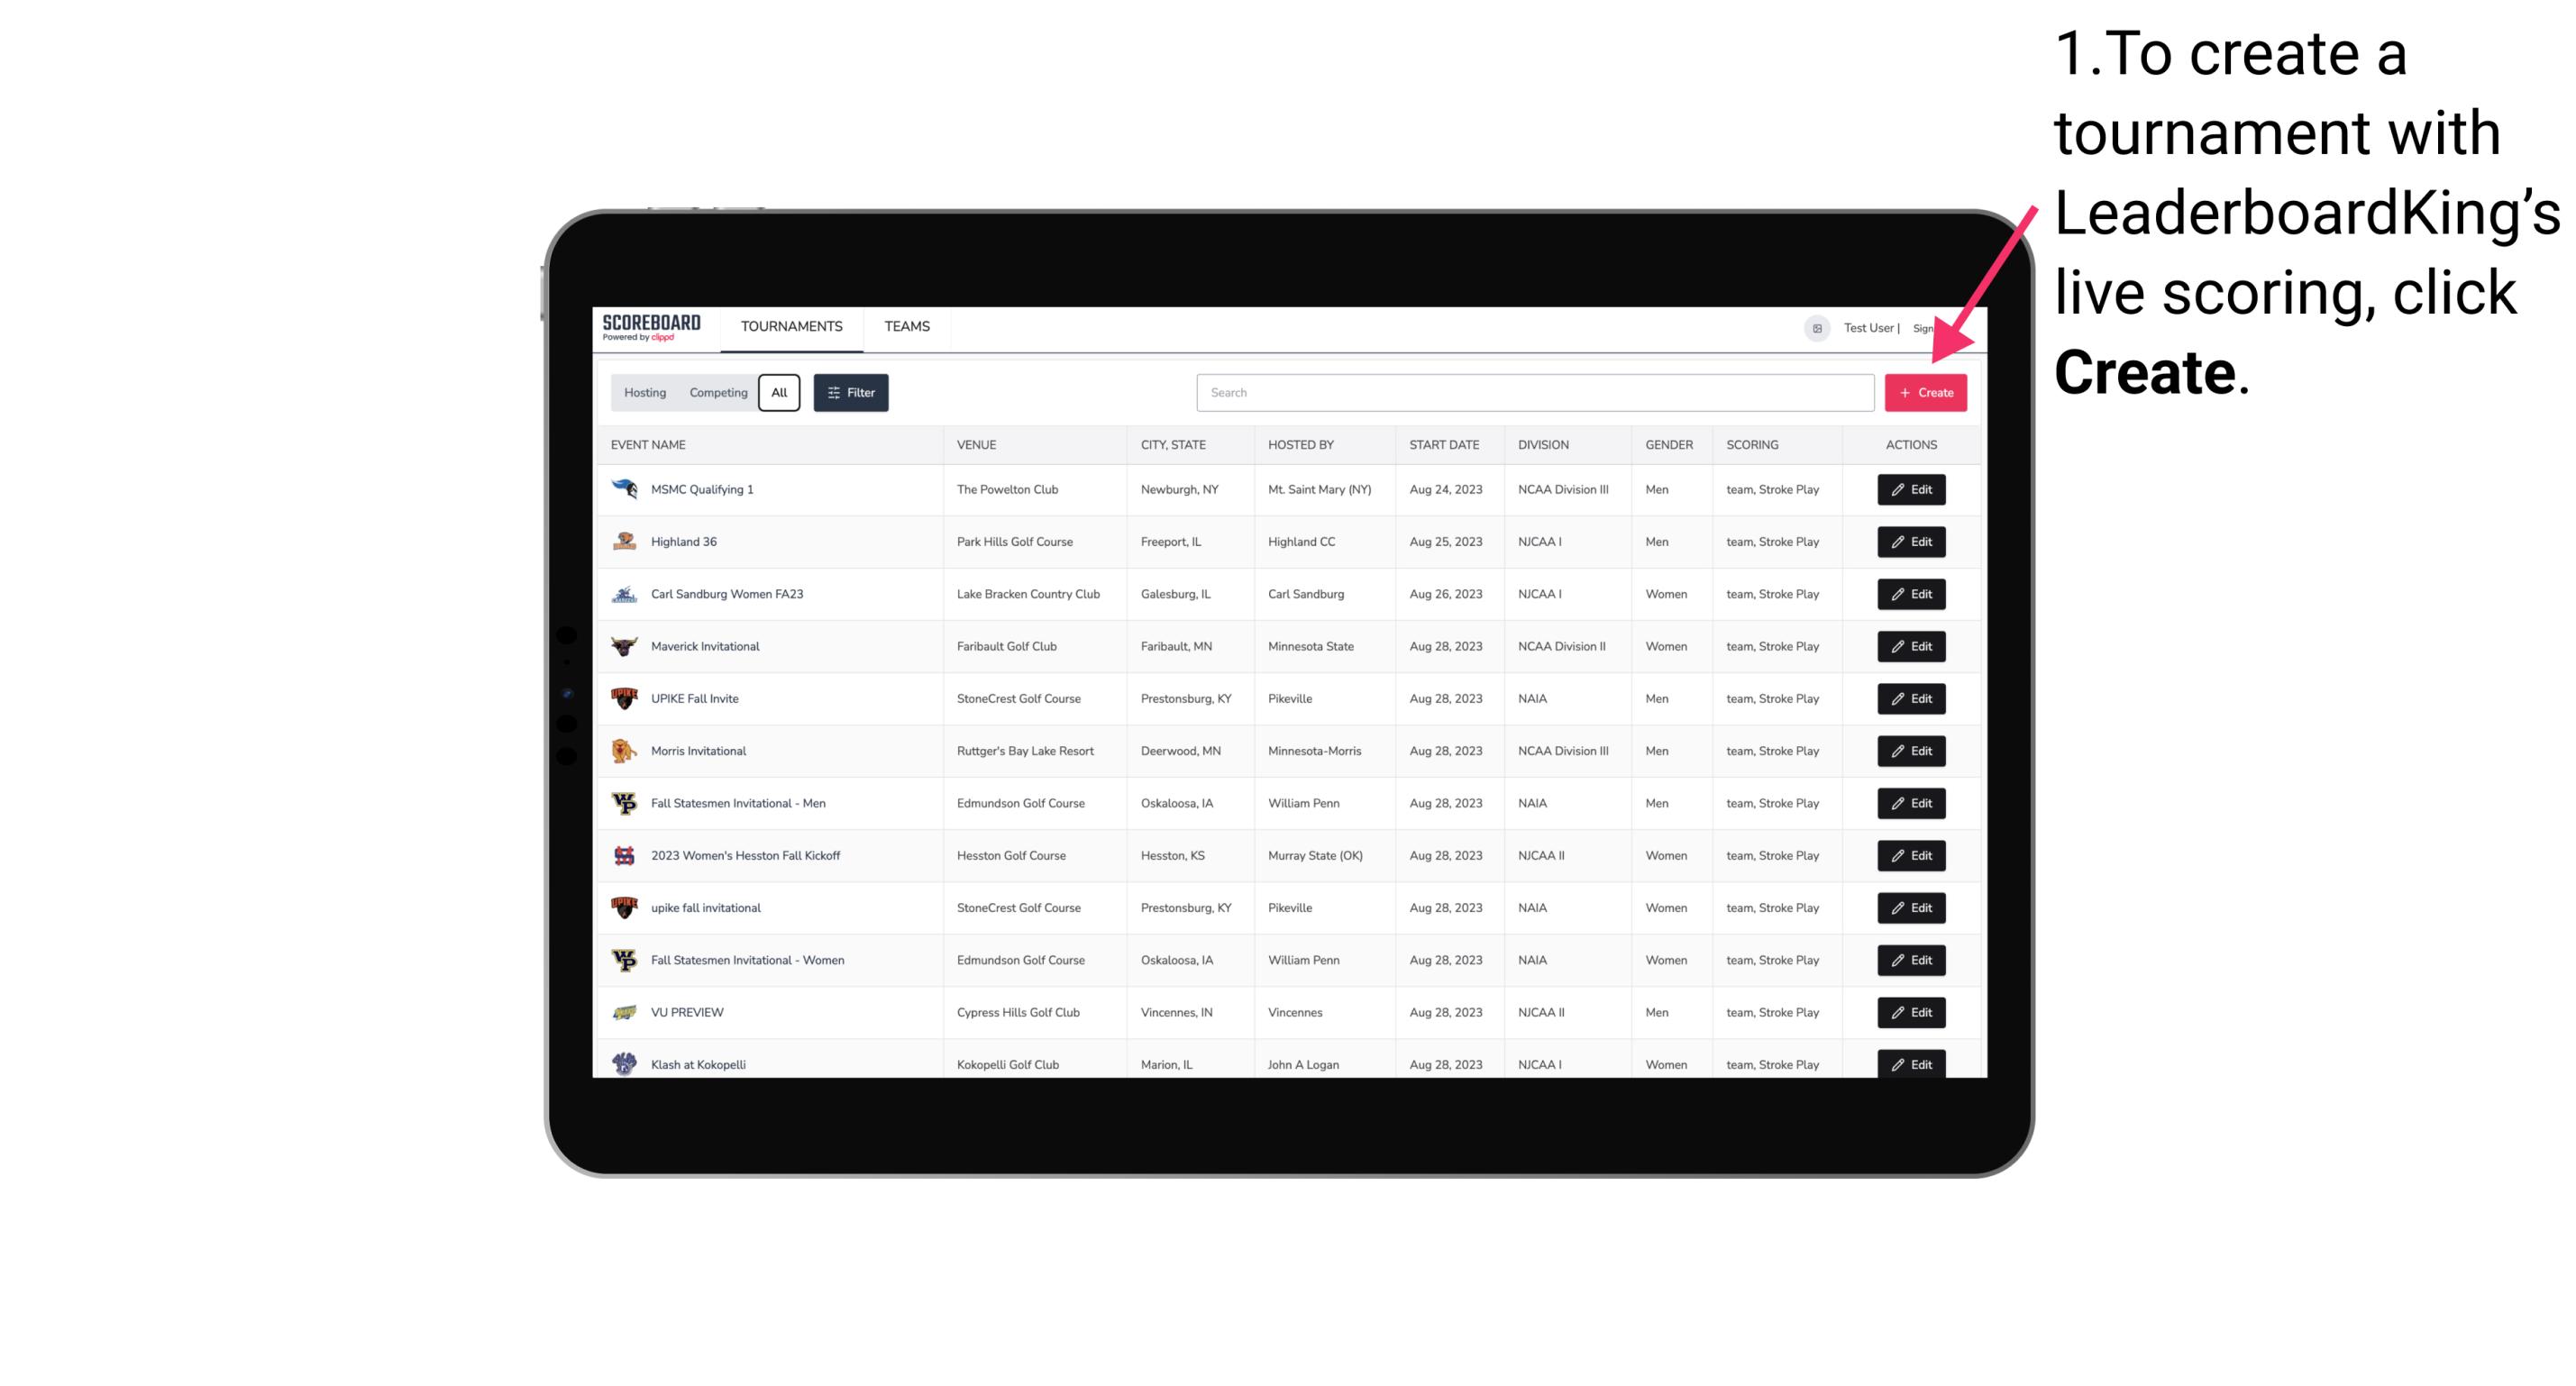Open the TOURNAMENTS navigation menu item

pos(792,326)
